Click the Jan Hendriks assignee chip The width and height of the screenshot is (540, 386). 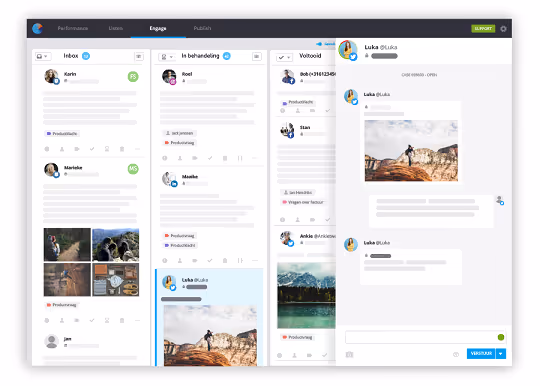pyautogui.click(x=298, y=192)
